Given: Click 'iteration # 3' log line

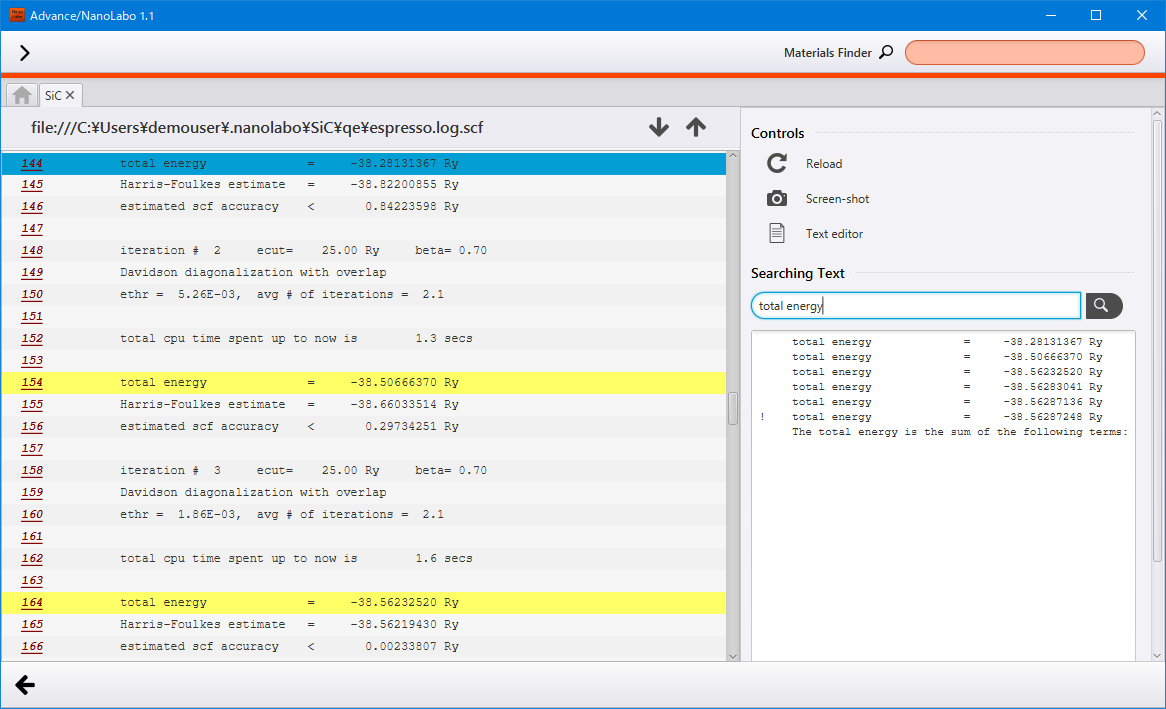Looking at the screenshot, I should 364,470.
